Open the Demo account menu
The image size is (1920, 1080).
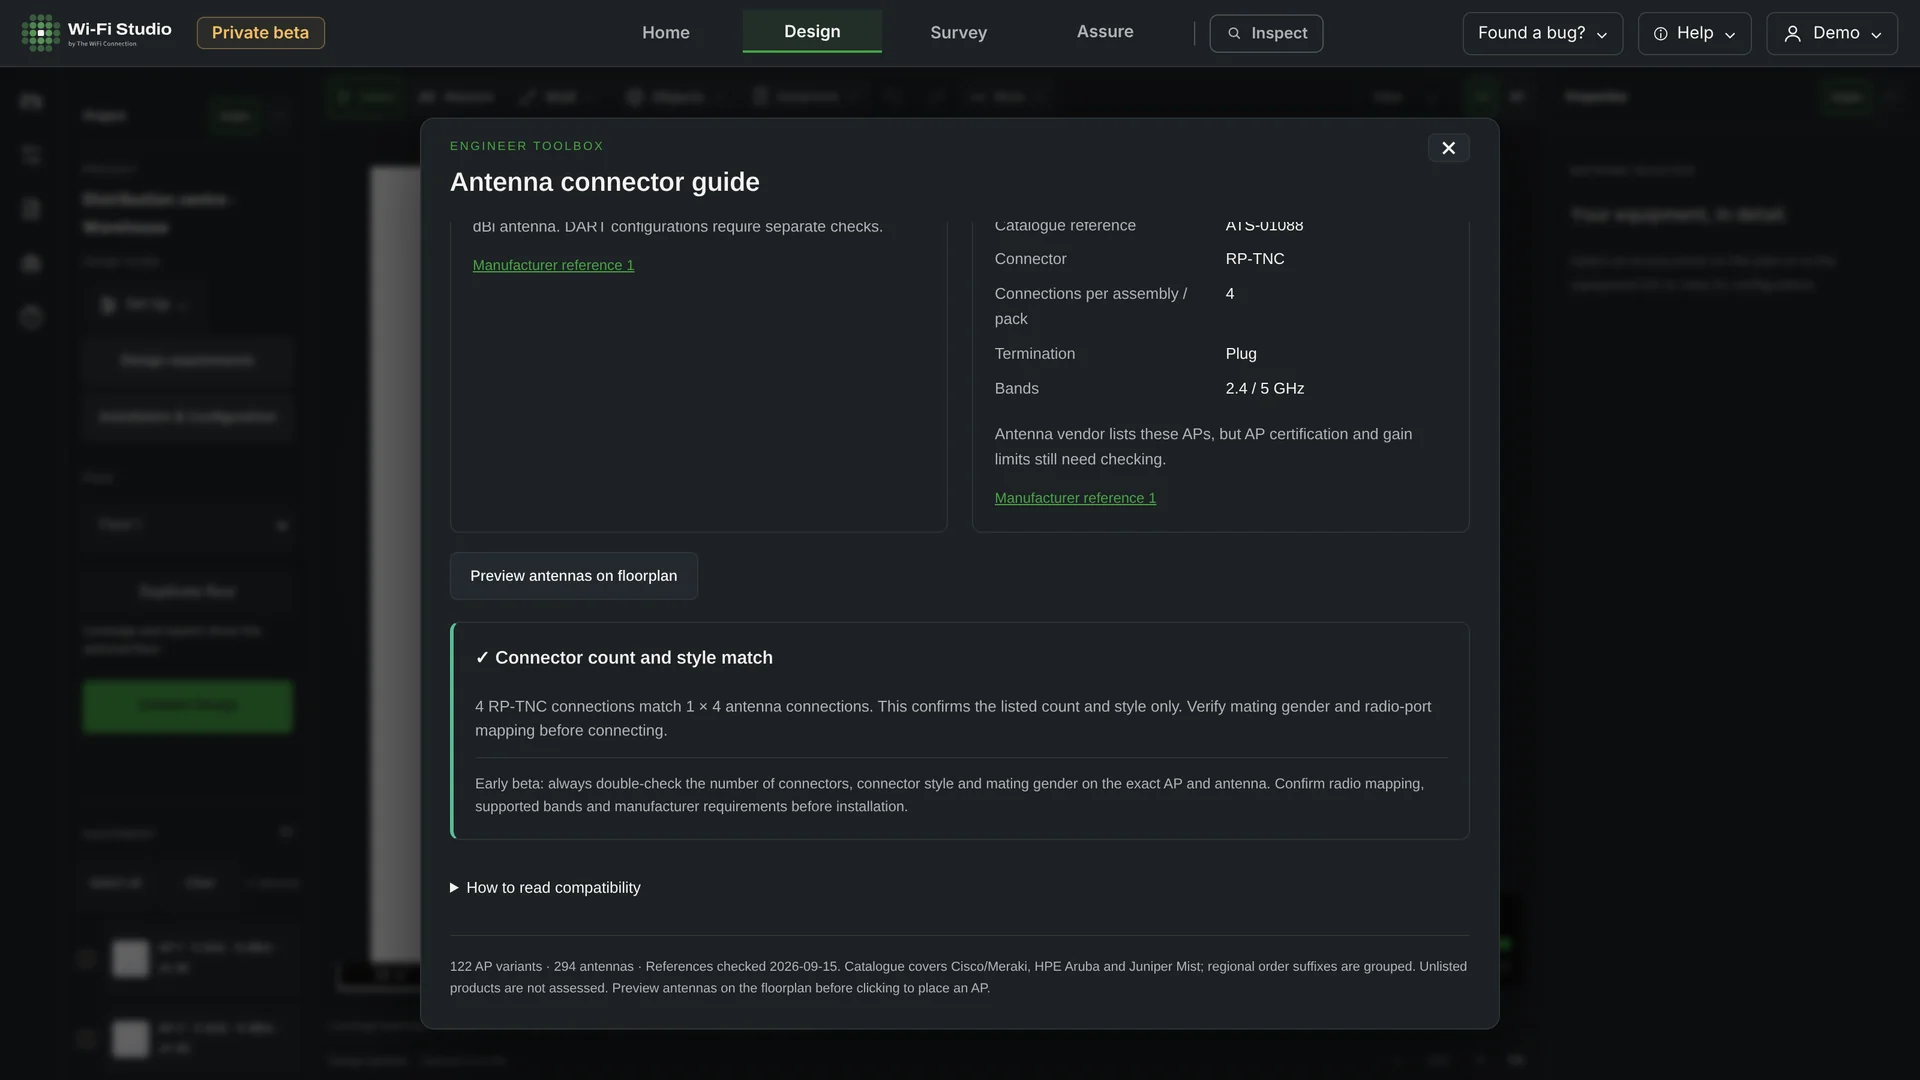(1832, 33)
